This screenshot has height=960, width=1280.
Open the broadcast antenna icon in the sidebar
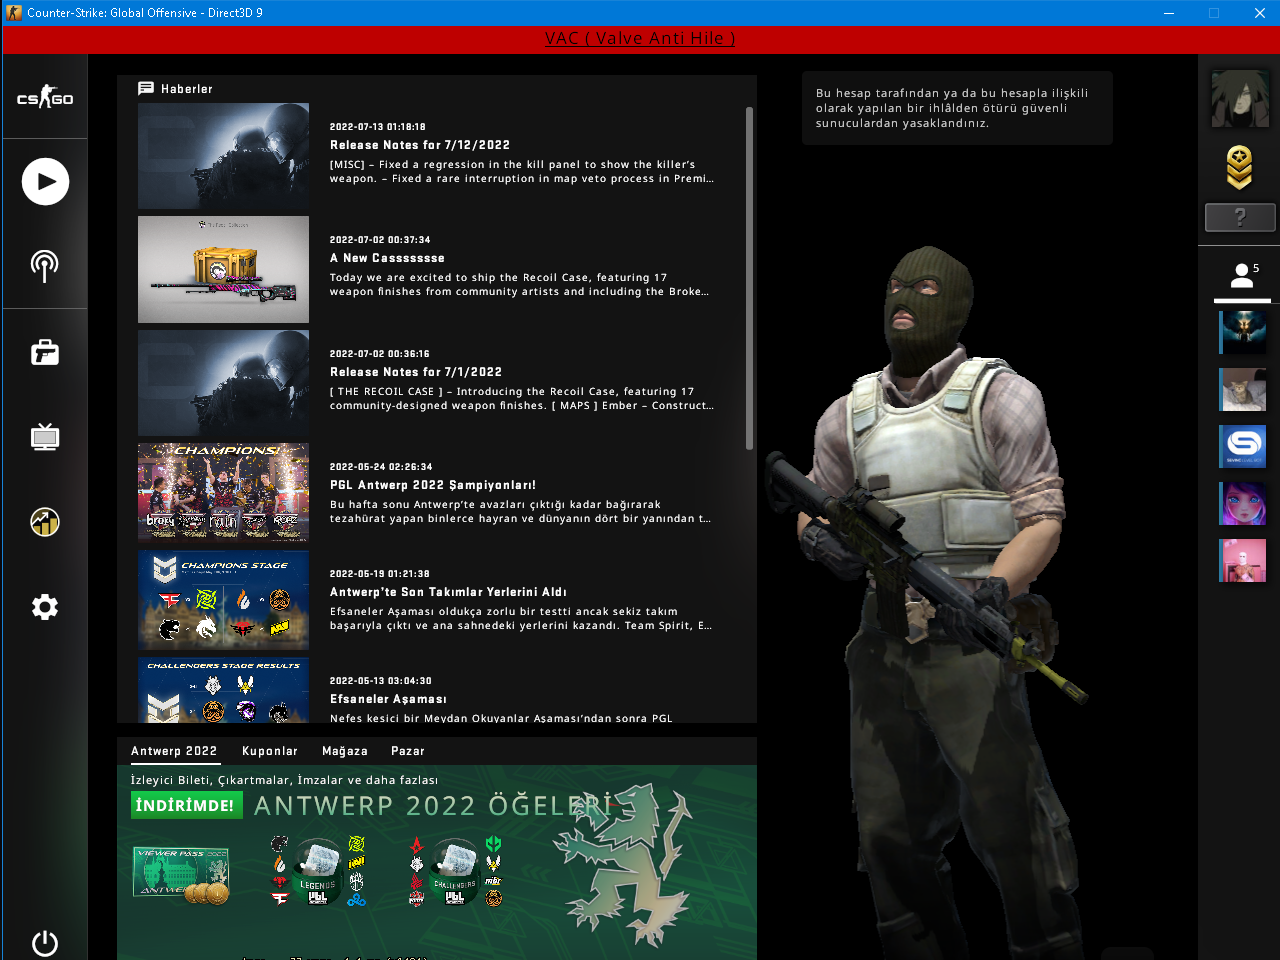tap(45, 266)
